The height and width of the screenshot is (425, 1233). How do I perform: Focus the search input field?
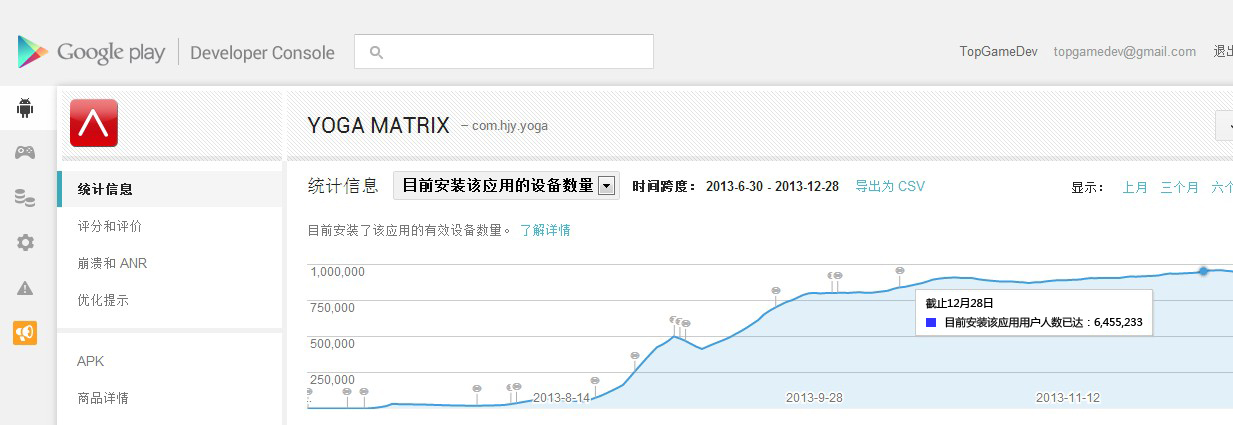coord(504,52)
